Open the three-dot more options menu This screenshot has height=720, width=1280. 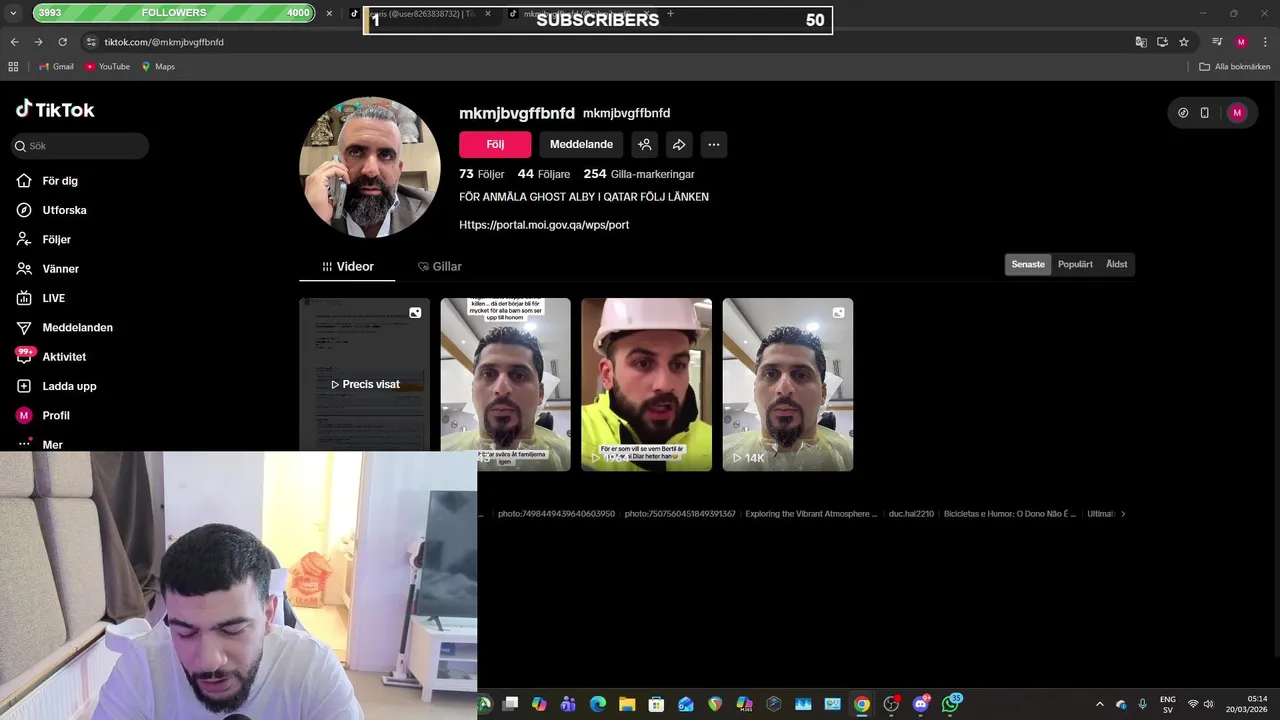coord(713,144)
